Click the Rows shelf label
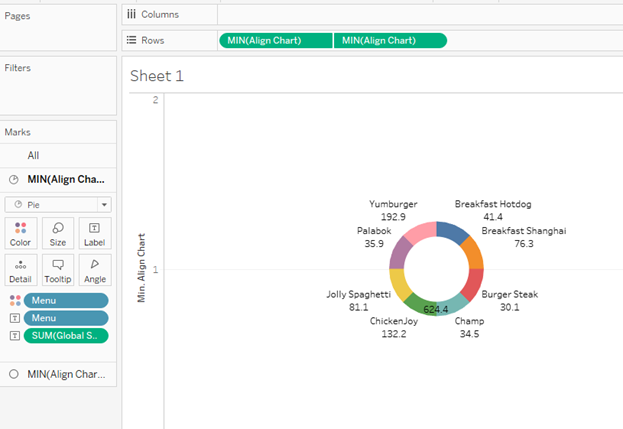Screen dimensions: 623x429 153,40
